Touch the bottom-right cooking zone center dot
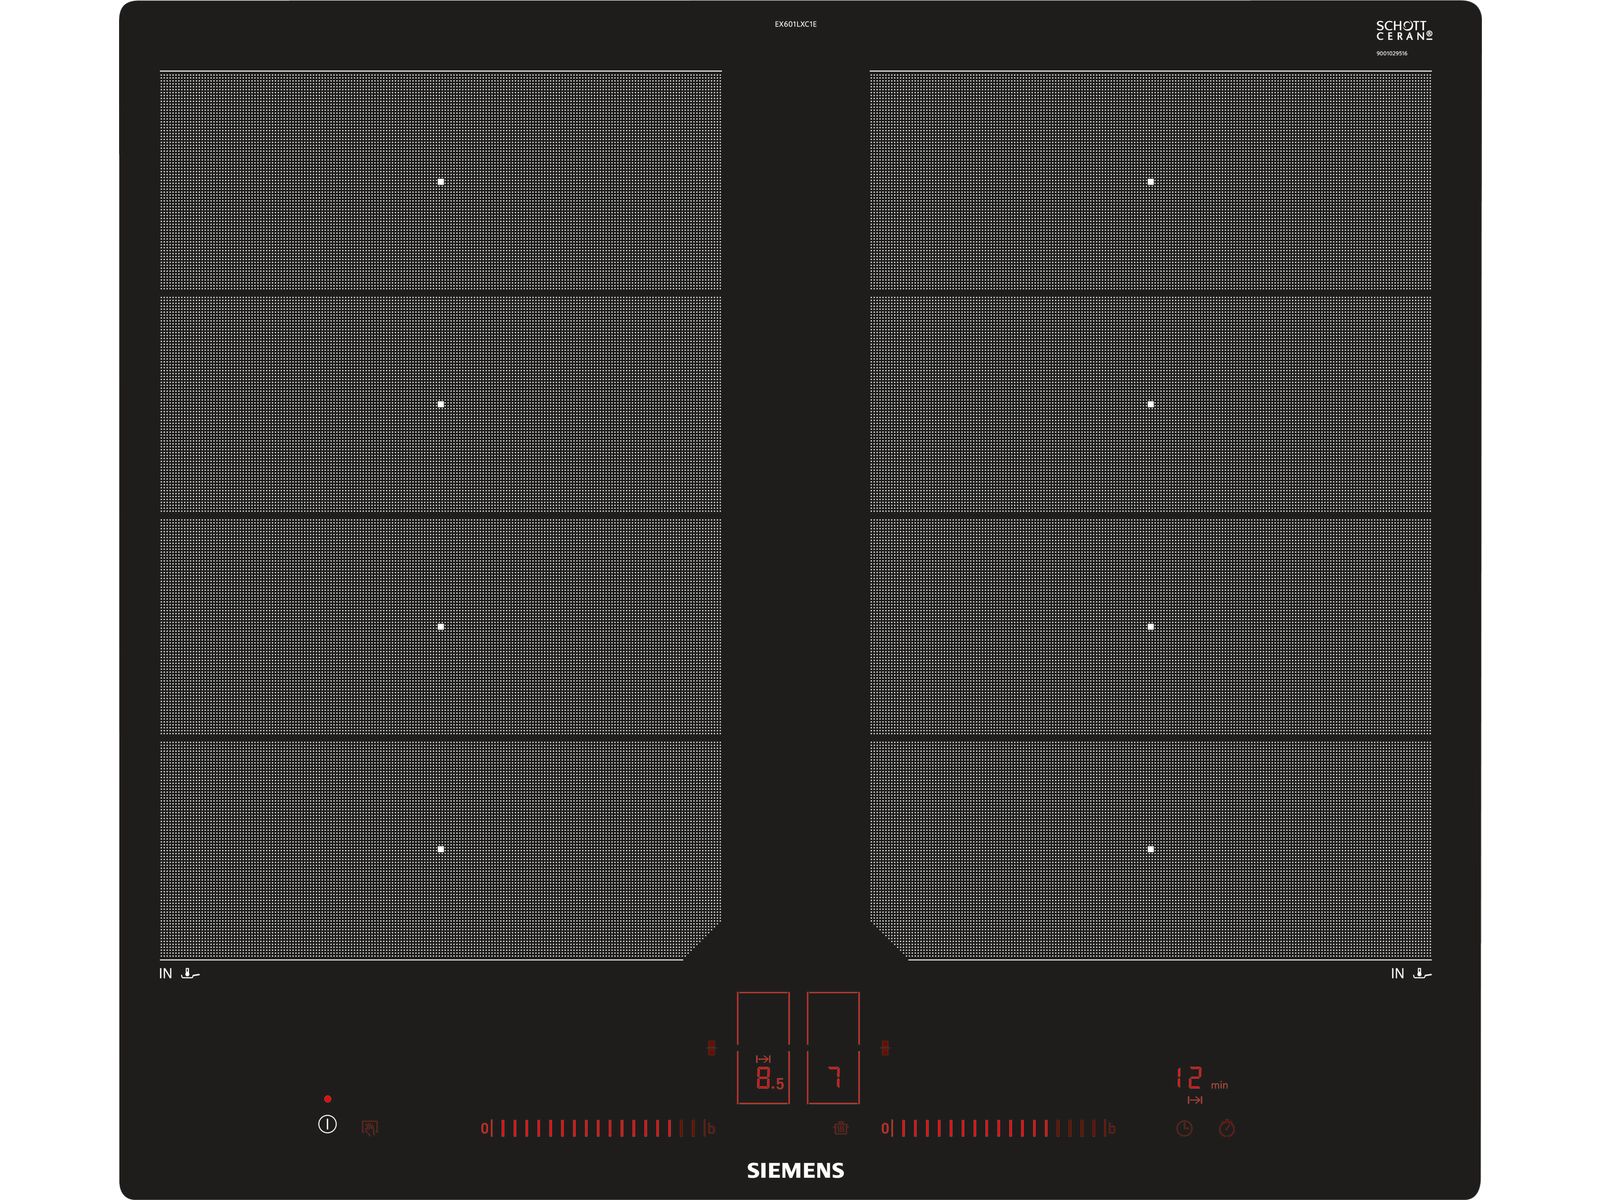Screen dimensions: 1600x1200 point(1151,849)
